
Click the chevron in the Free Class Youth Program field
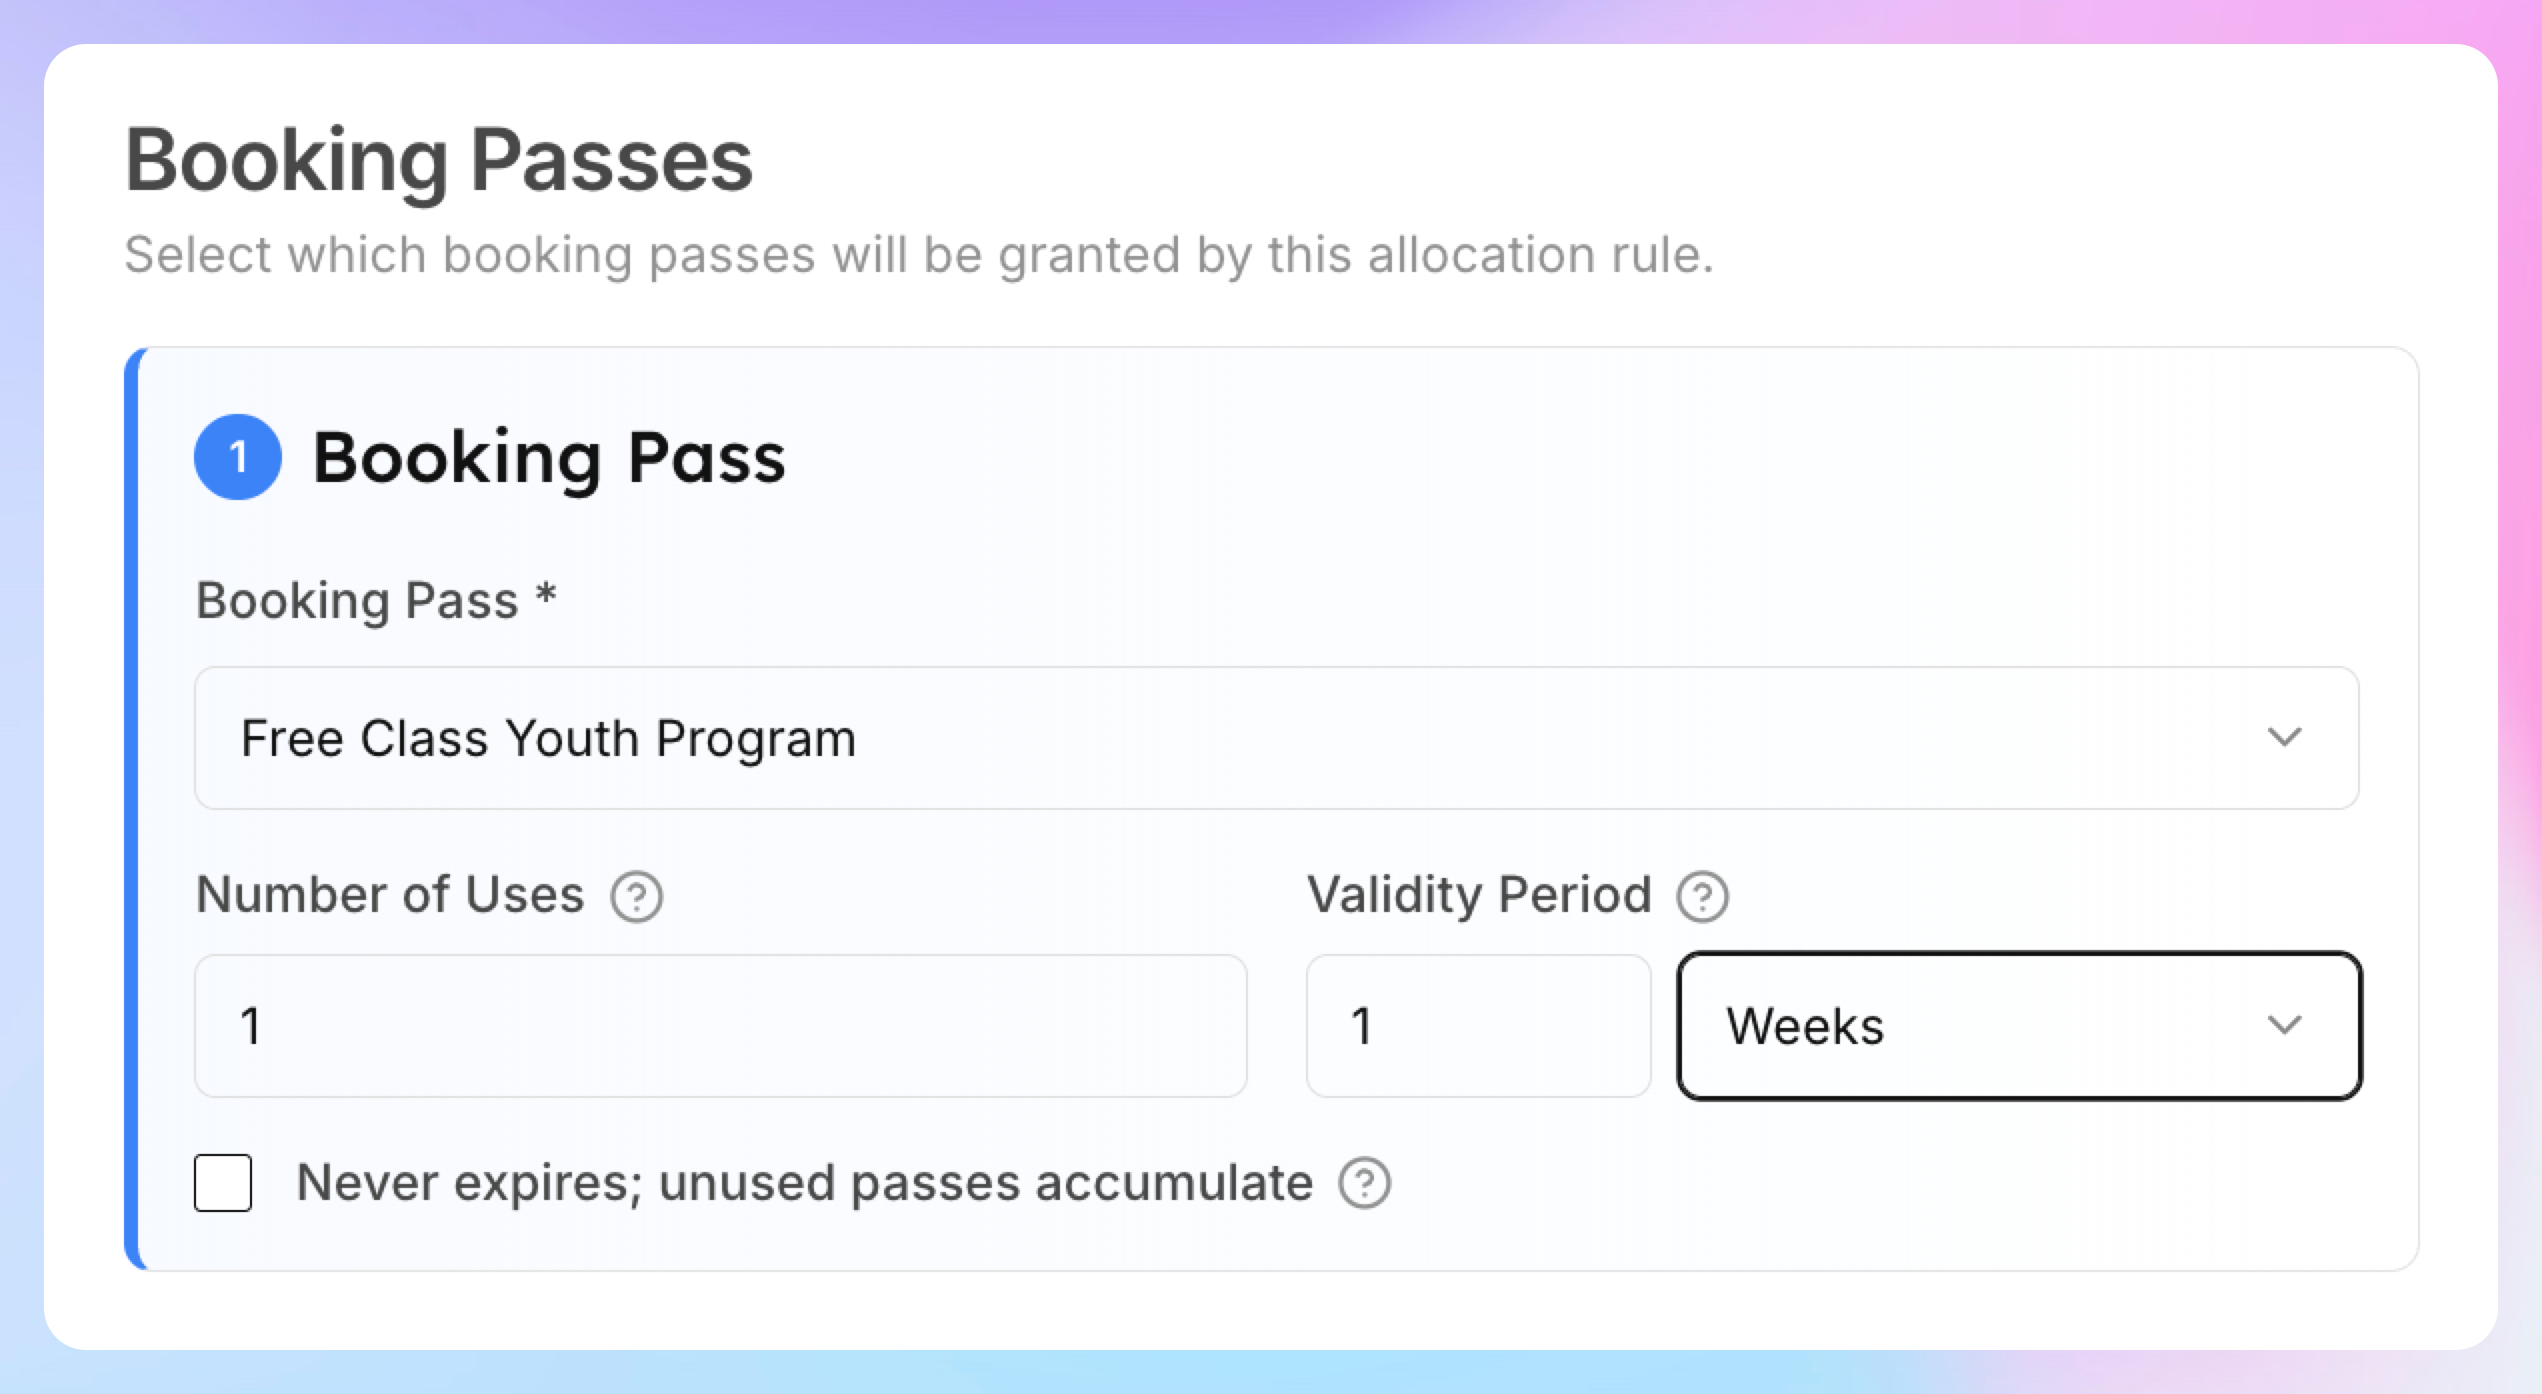pos(2285,738)
